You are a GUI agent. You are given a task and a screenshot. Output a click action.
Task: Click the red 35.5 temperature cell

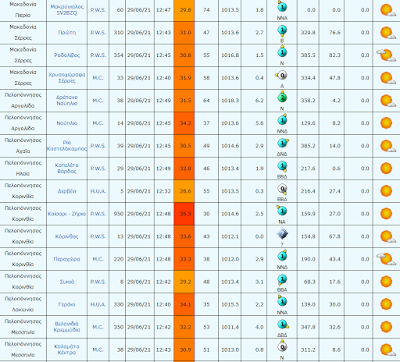coord(184,214)
